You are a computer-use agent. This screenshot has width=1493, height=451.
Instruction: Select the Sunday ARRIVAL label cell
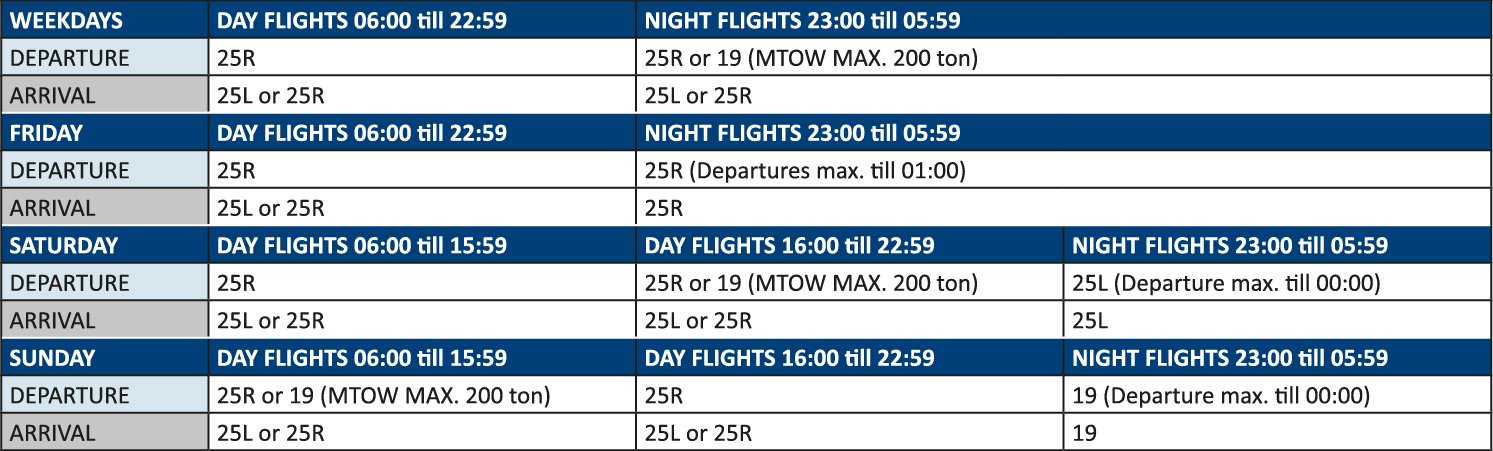point(105,433)
